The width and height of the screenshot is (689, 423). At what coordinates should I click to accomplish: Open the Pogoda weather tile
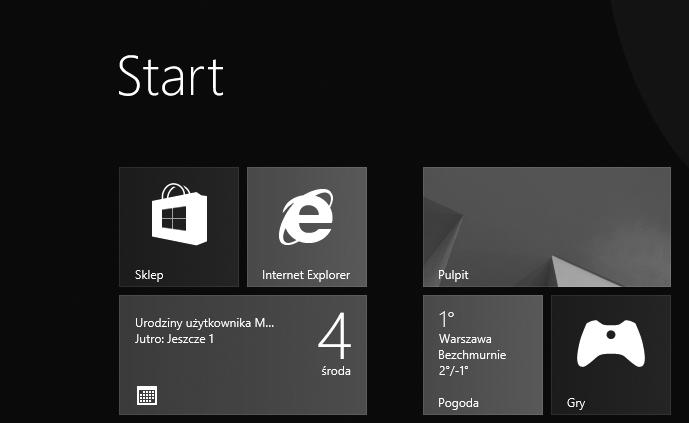click(482, 355)
